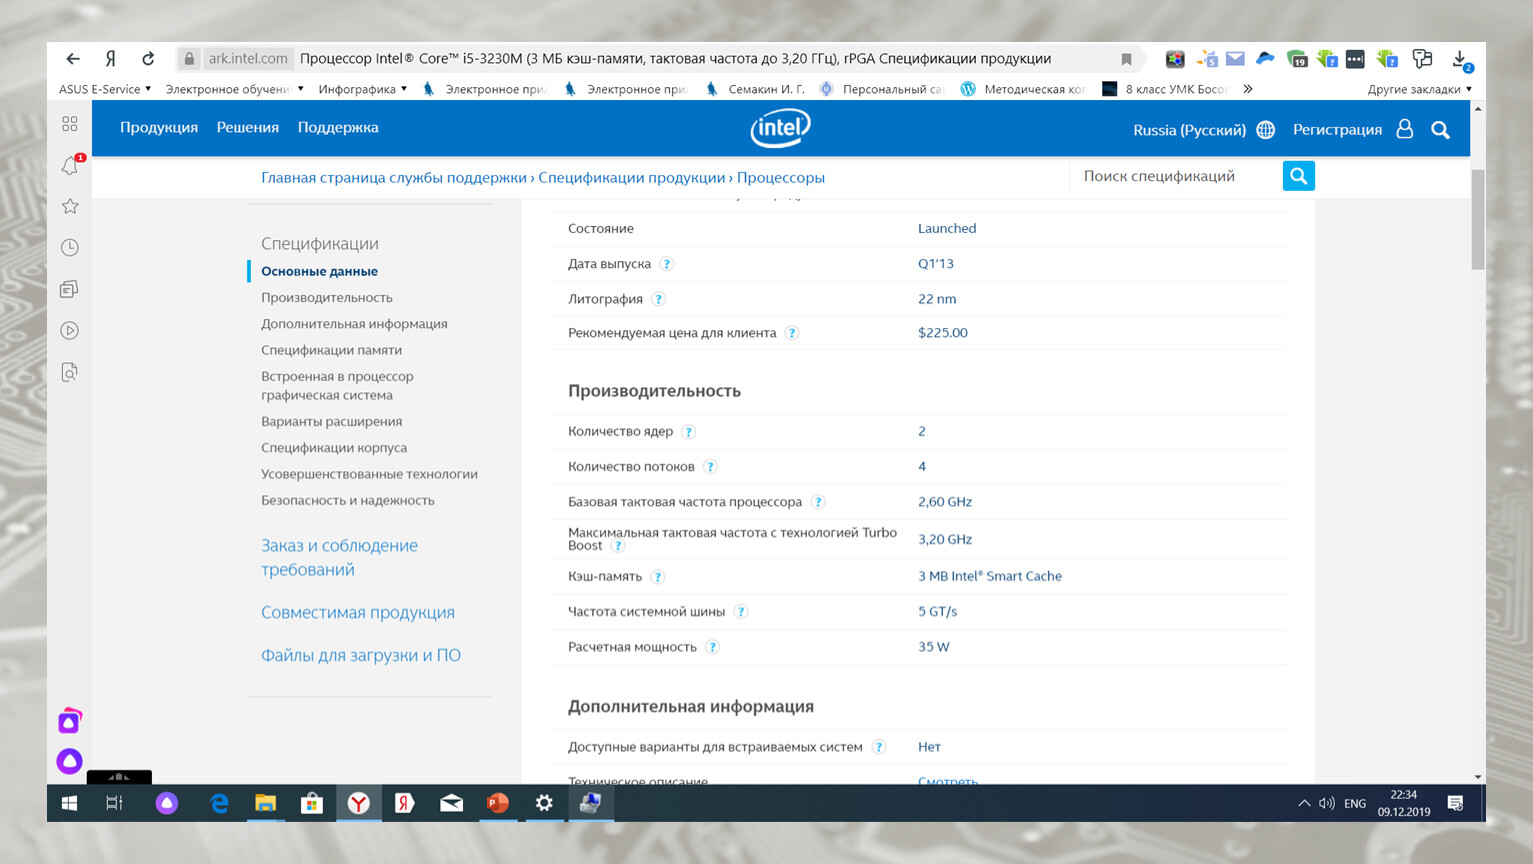Viewport: 1533px width, 864px height.
Task: Expand the Инфографика bookmarks folder
Action: 362,89
